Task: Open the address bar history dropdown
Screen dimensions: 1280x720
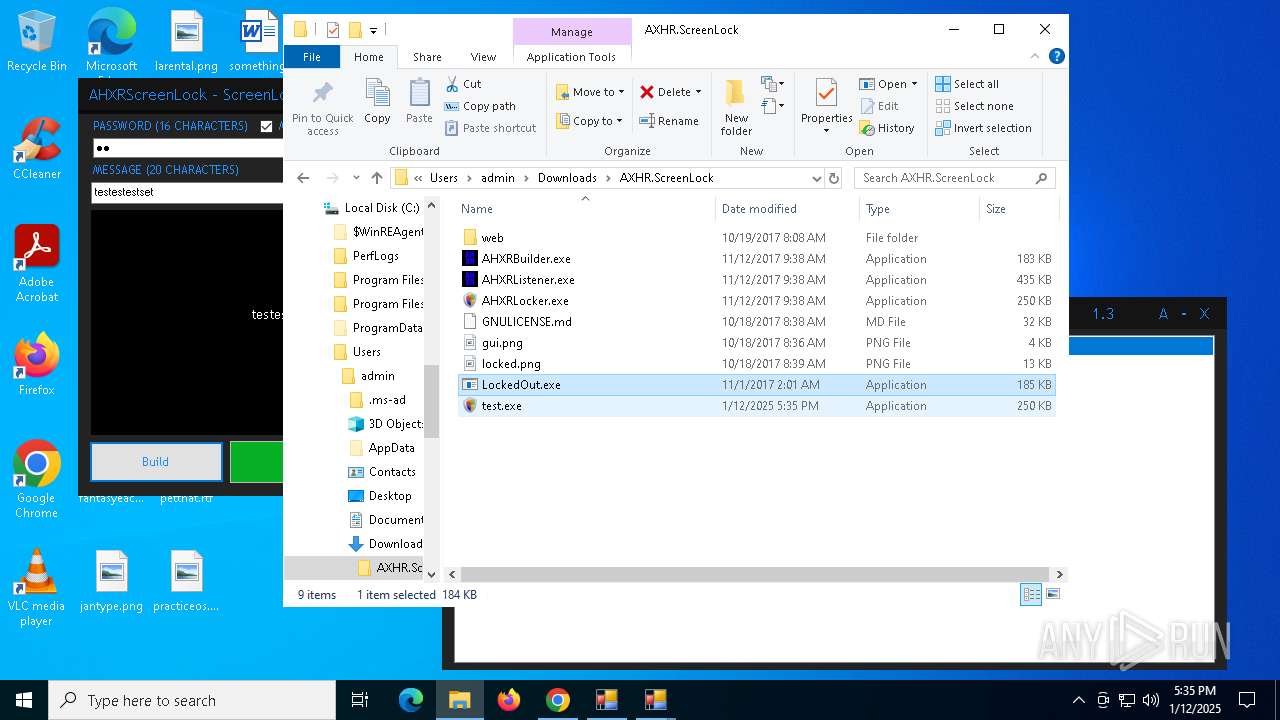Action: click(x=817, y=178)
